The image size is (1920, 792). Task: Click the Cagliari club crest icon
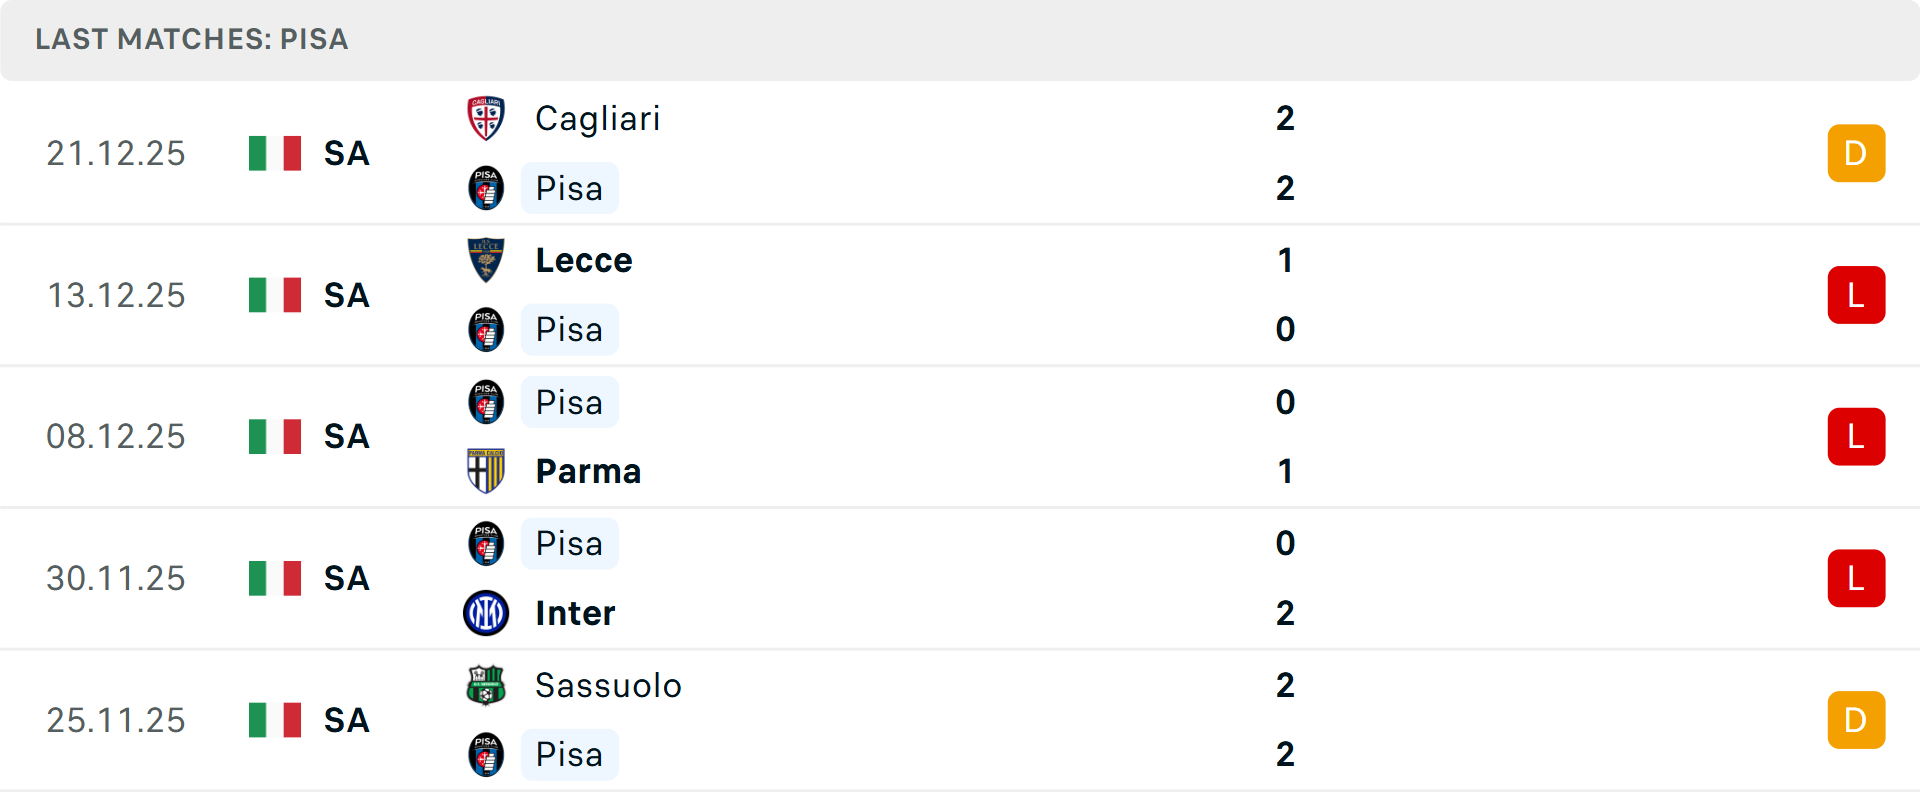click(486, 118)
